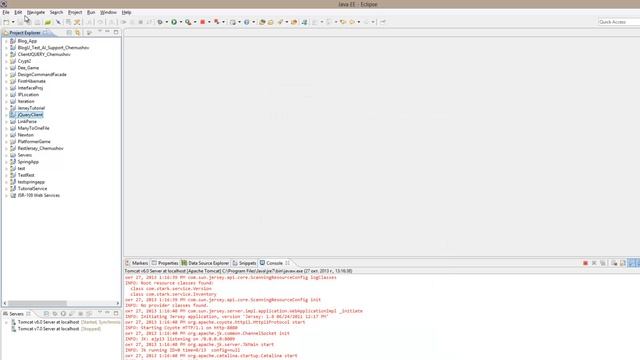
Task: Collapse All in Project Explorer toolbar
Action: point(69,32)
